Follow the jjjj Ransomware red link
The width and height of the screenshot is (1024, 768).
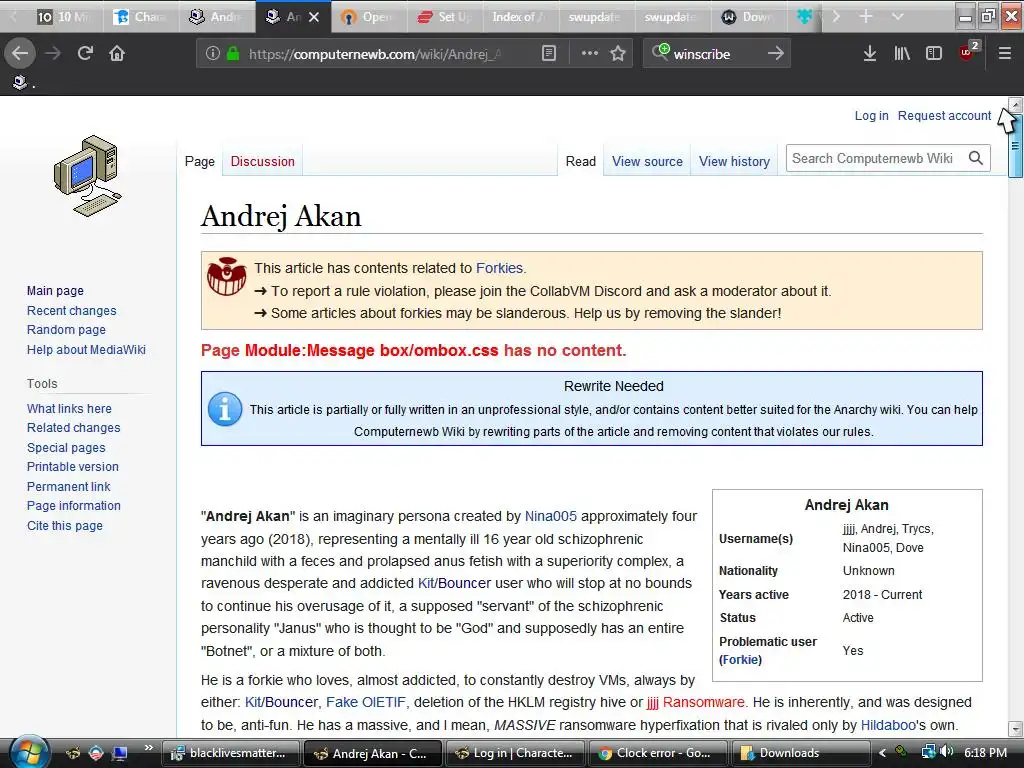pyautogui.click(x=695, y=702)
